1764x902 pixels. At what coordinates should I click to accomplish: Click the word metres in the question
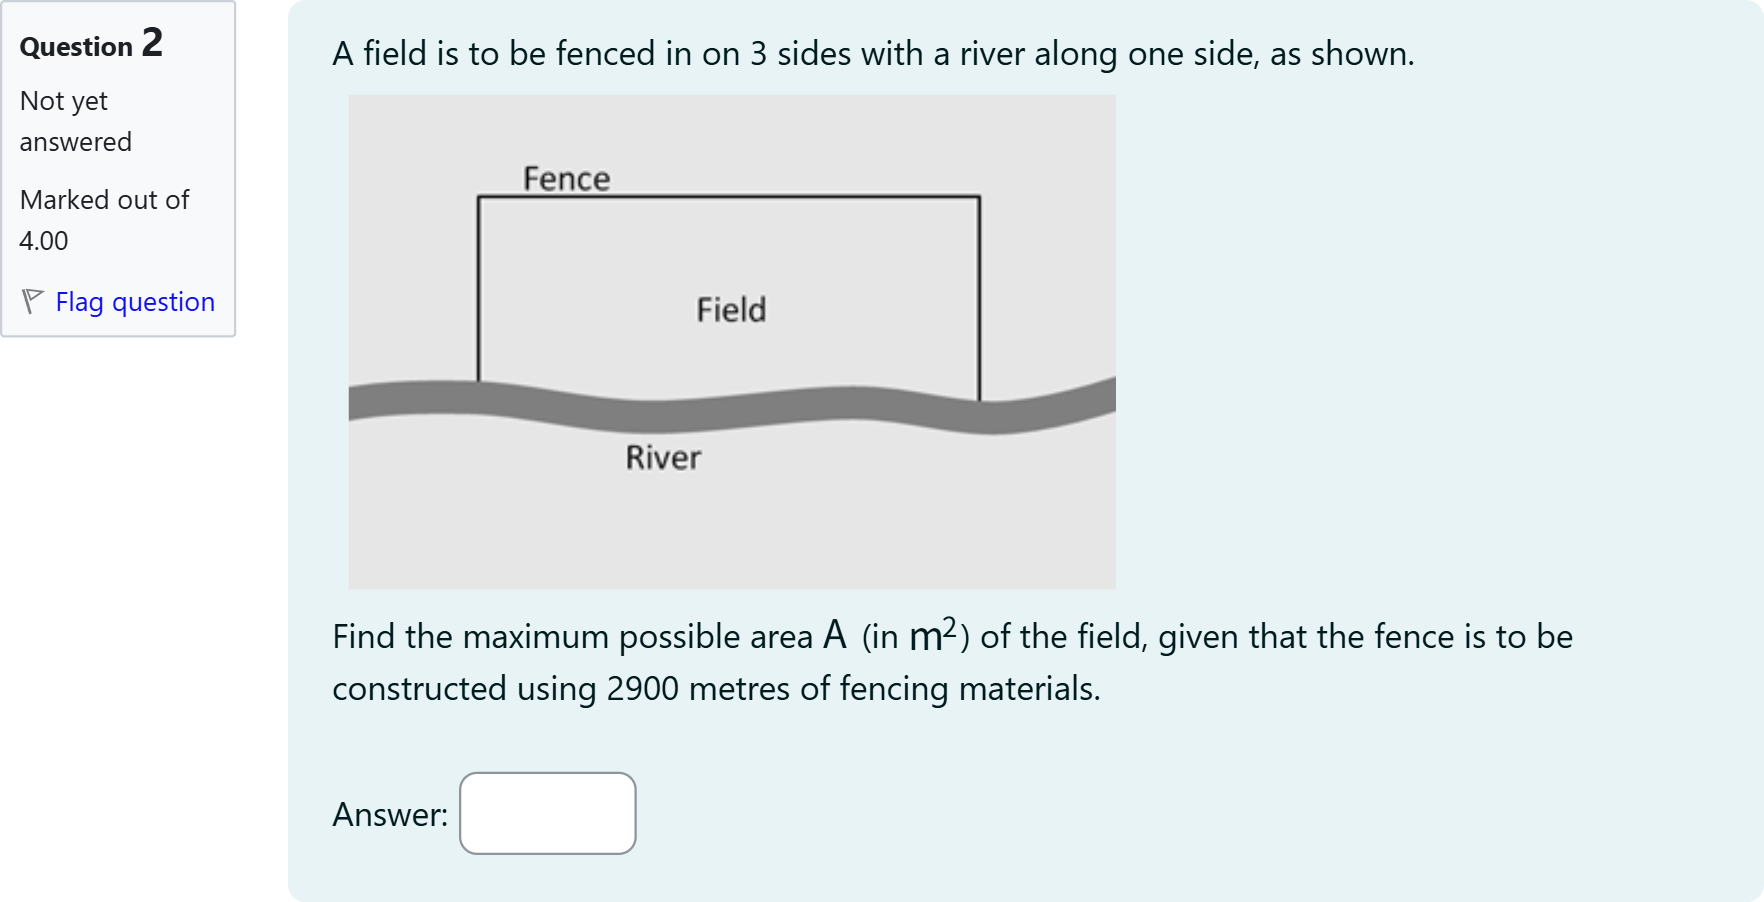click(x=739, y=689)
